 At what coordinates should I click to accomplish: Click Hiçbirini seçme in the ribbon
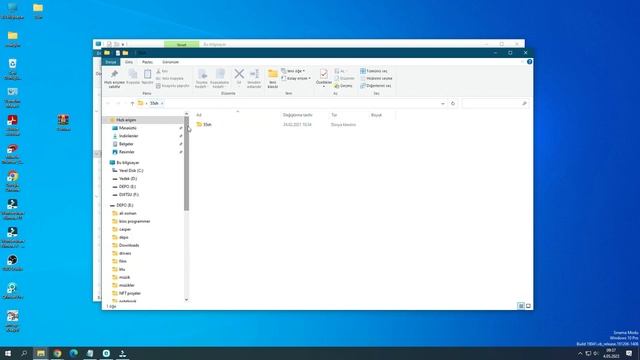[x=376, y=78]
